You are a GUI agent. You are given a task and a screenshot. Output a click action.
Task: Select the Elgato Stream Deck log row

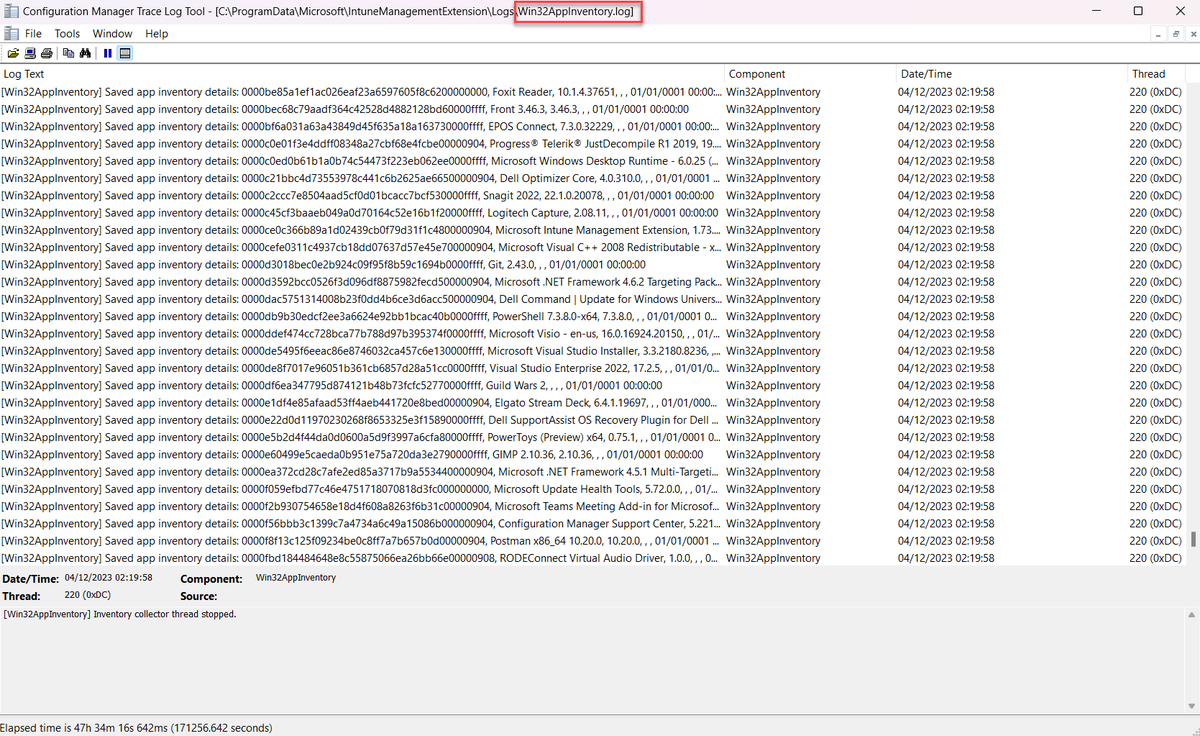(594, 402)
